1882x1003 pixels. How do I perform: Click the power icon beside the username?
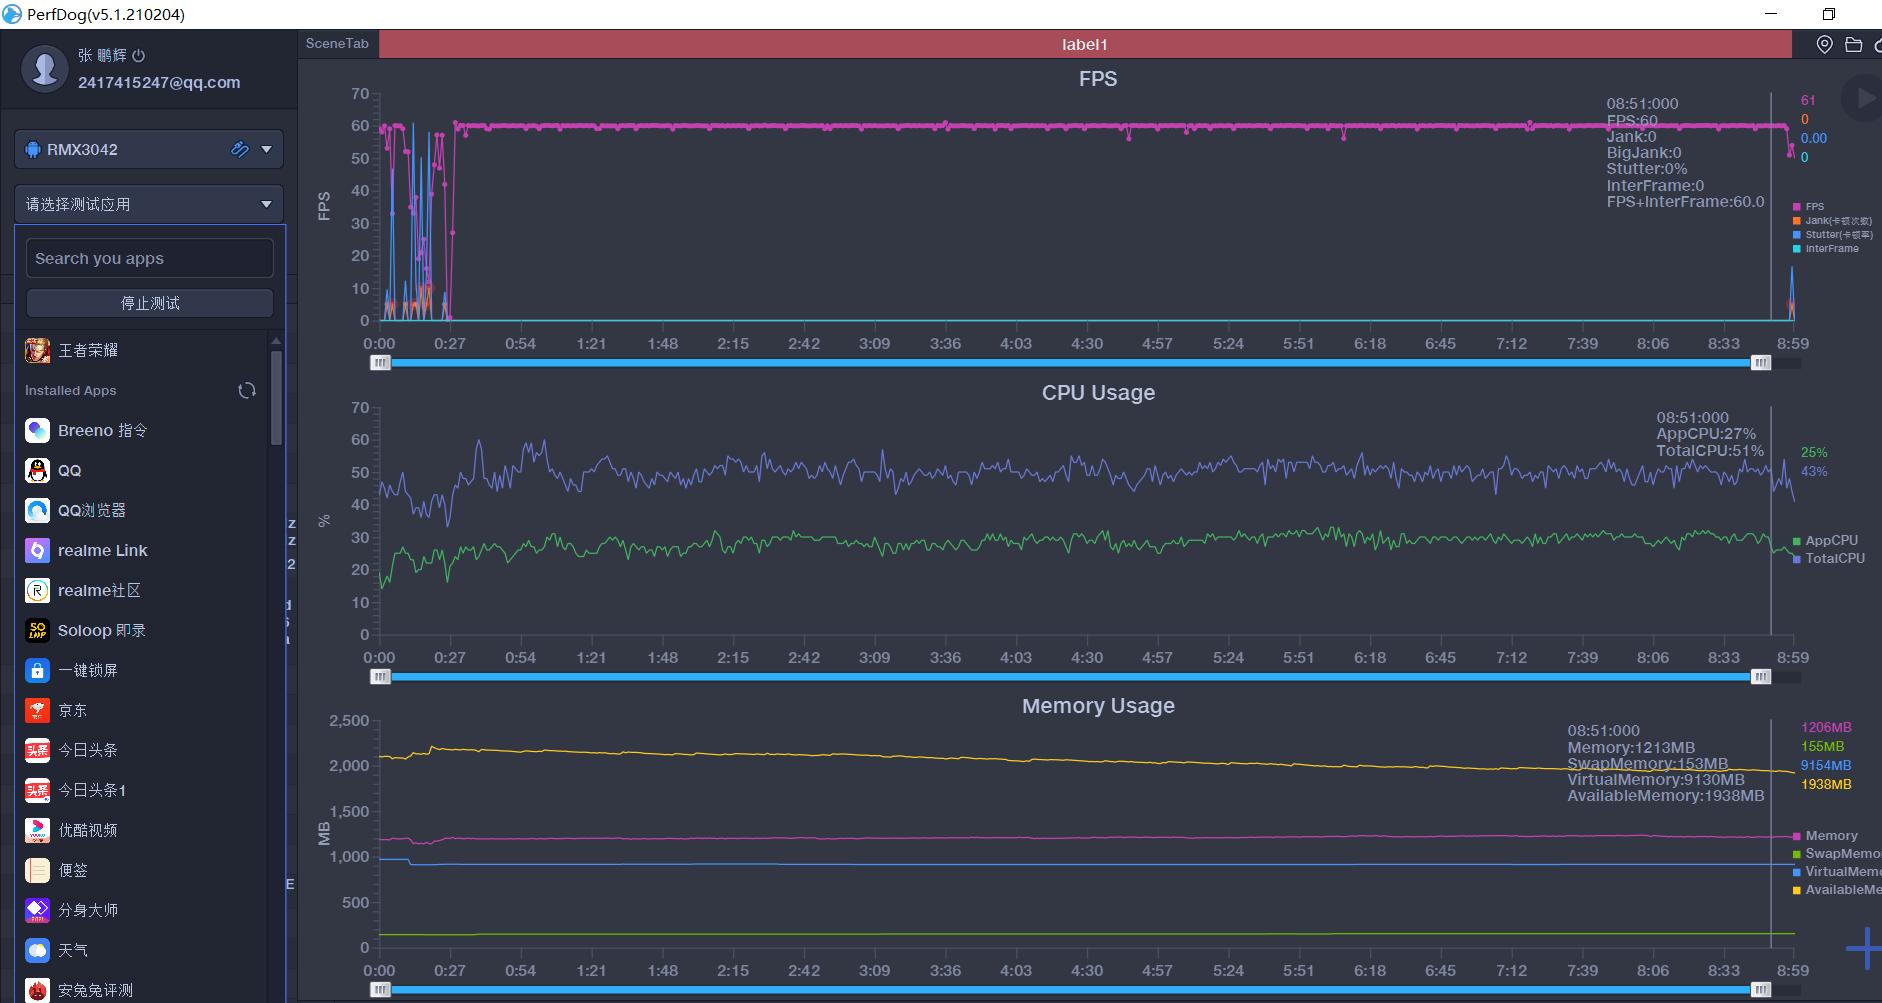[139, 56]
